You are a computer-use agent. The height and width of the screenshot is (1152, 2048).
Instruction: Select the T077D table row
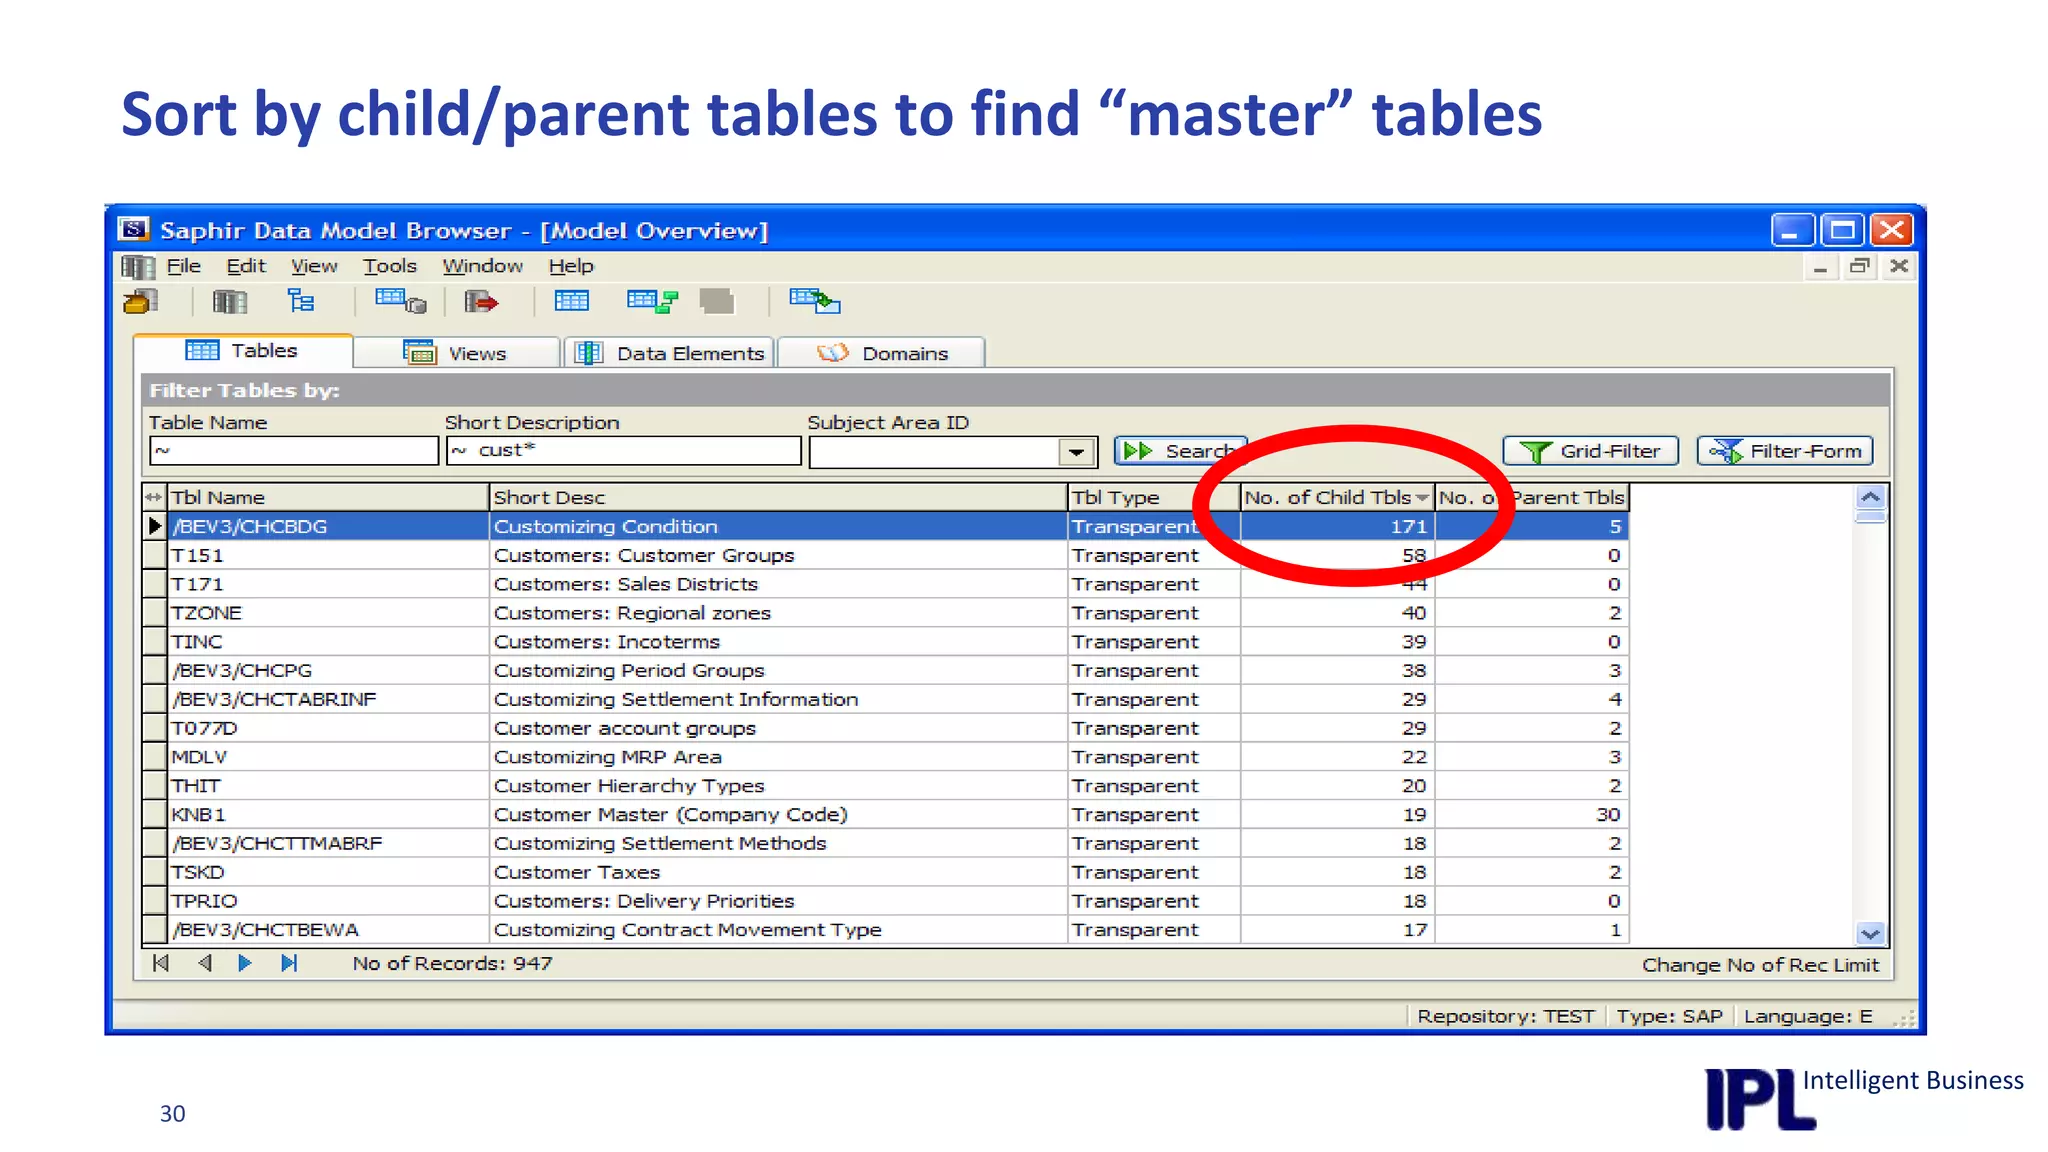[x=886, y=728]
